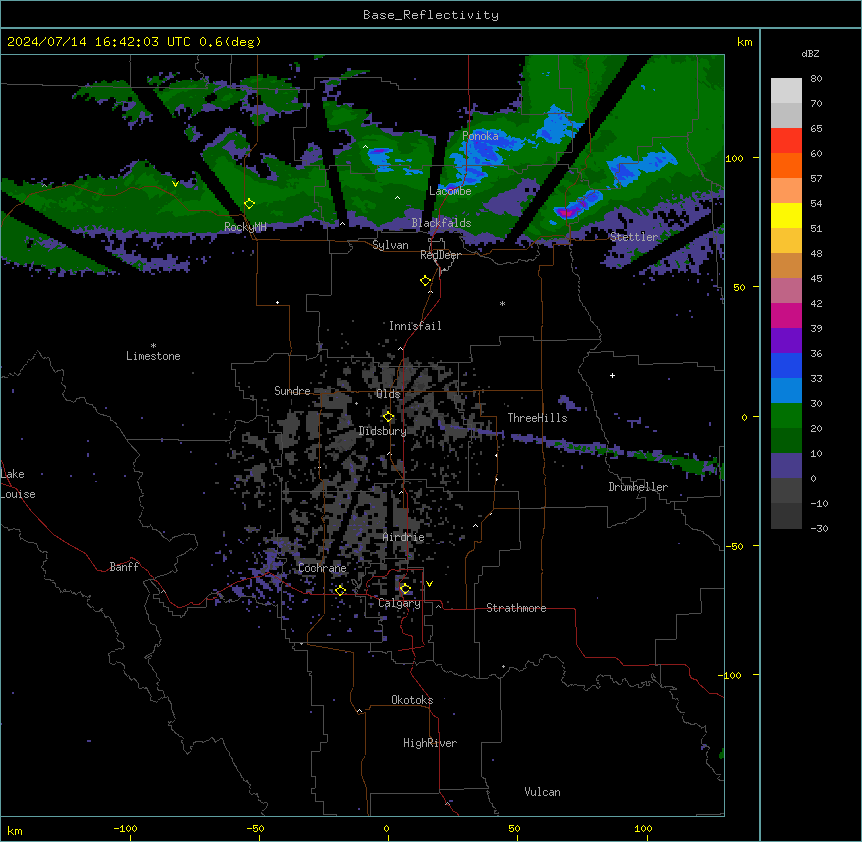Viewport: 862px width, 842px height.
Task: Click the ThreeHills label
Action: click(537, 418)
